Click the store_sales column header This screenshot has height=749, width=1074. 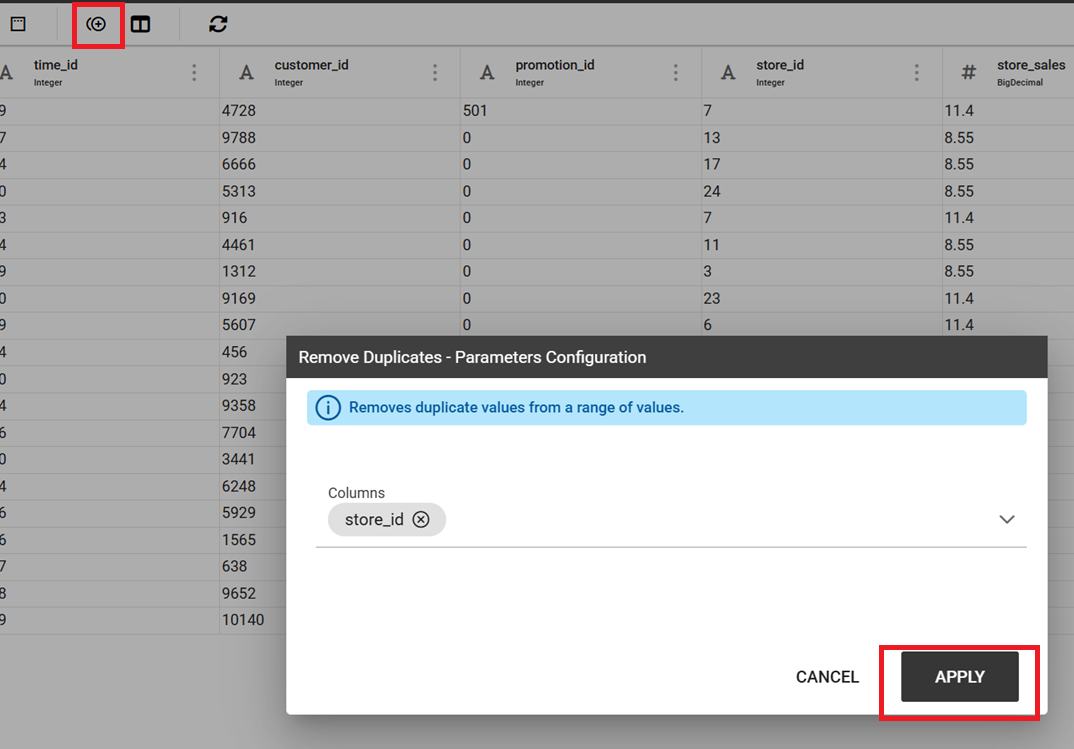point(1031,65)
